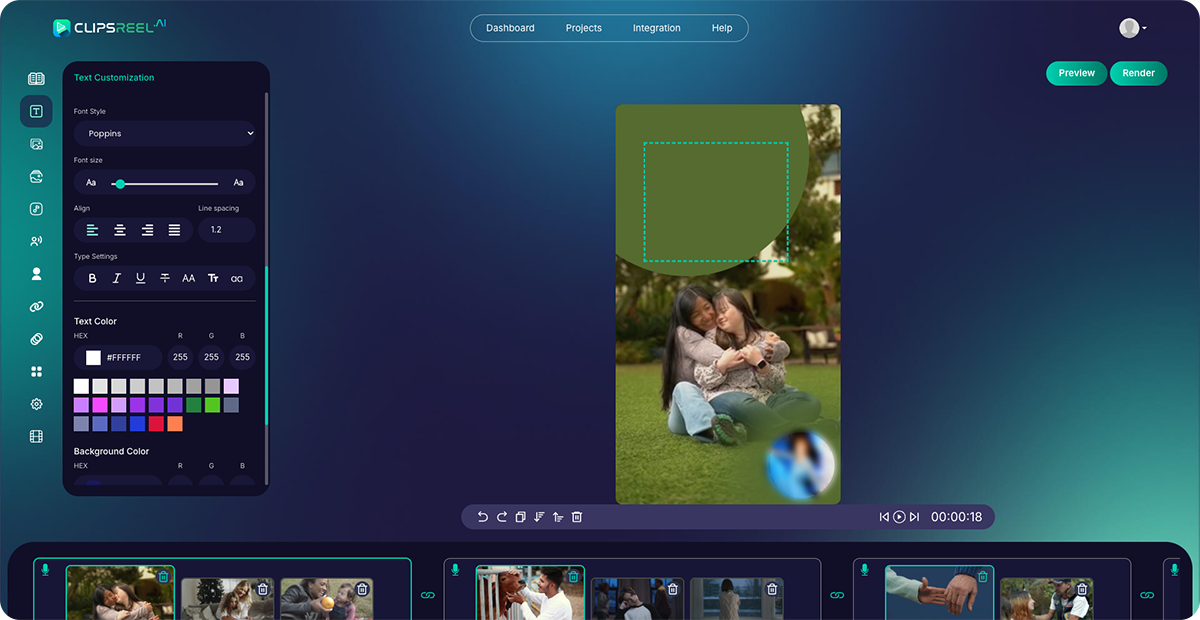Go to the Integration menu tab

(656, 28)
